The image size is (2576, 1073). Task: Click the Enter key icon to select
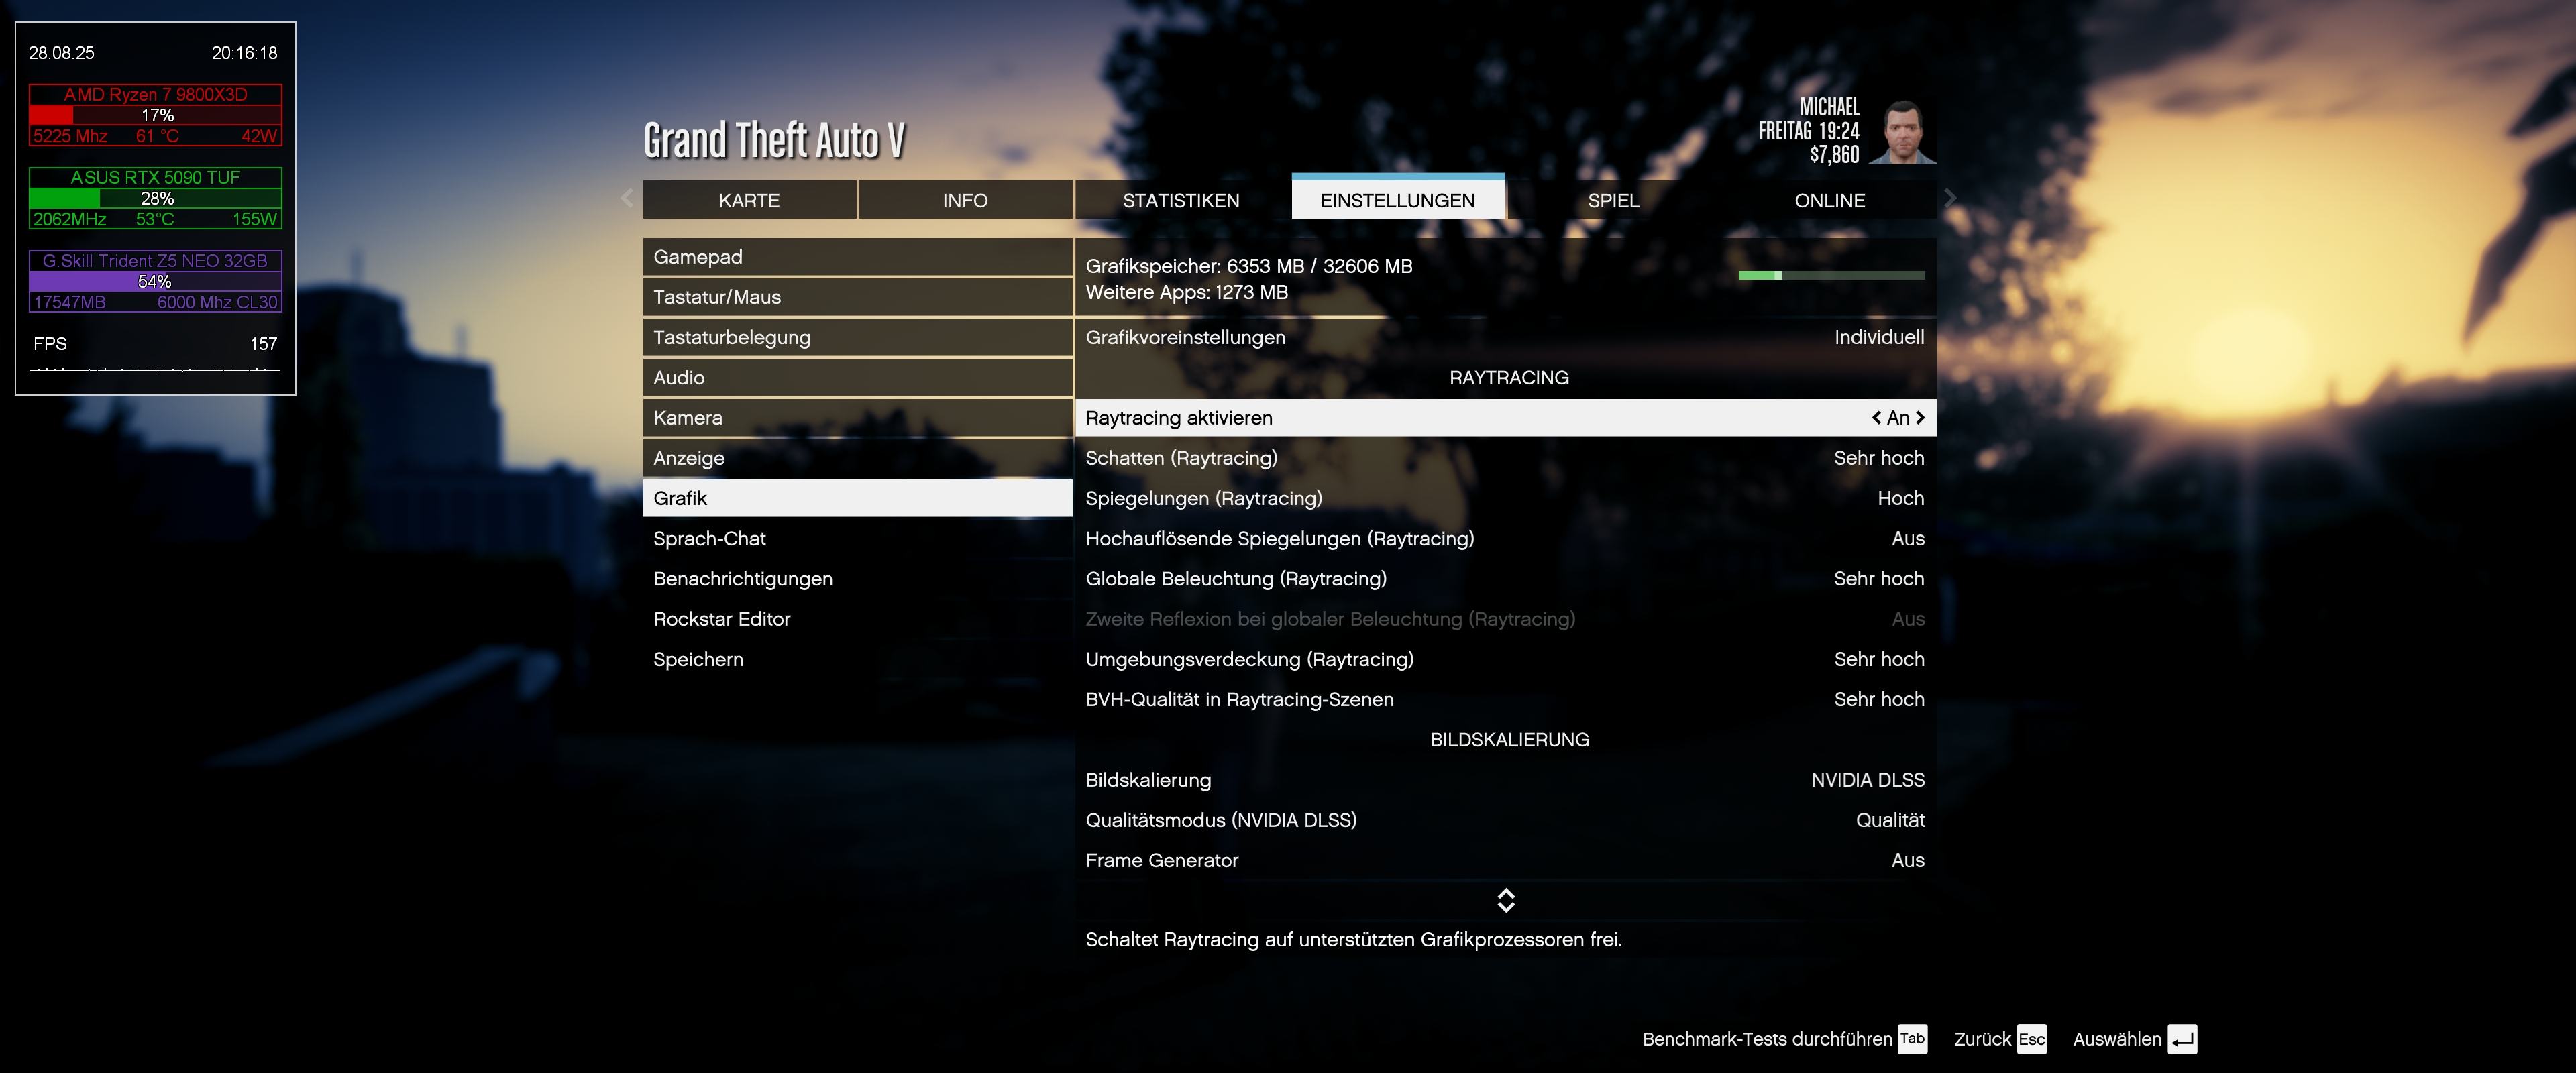tap(2182, 1039)
